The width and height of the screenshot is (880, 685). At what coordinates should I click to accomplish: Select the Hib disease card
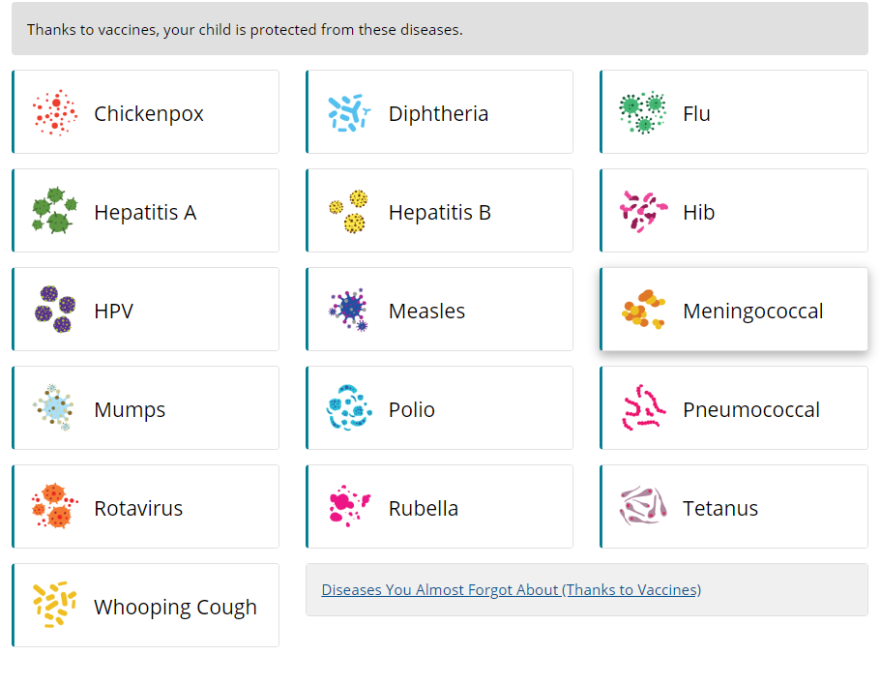734,211
